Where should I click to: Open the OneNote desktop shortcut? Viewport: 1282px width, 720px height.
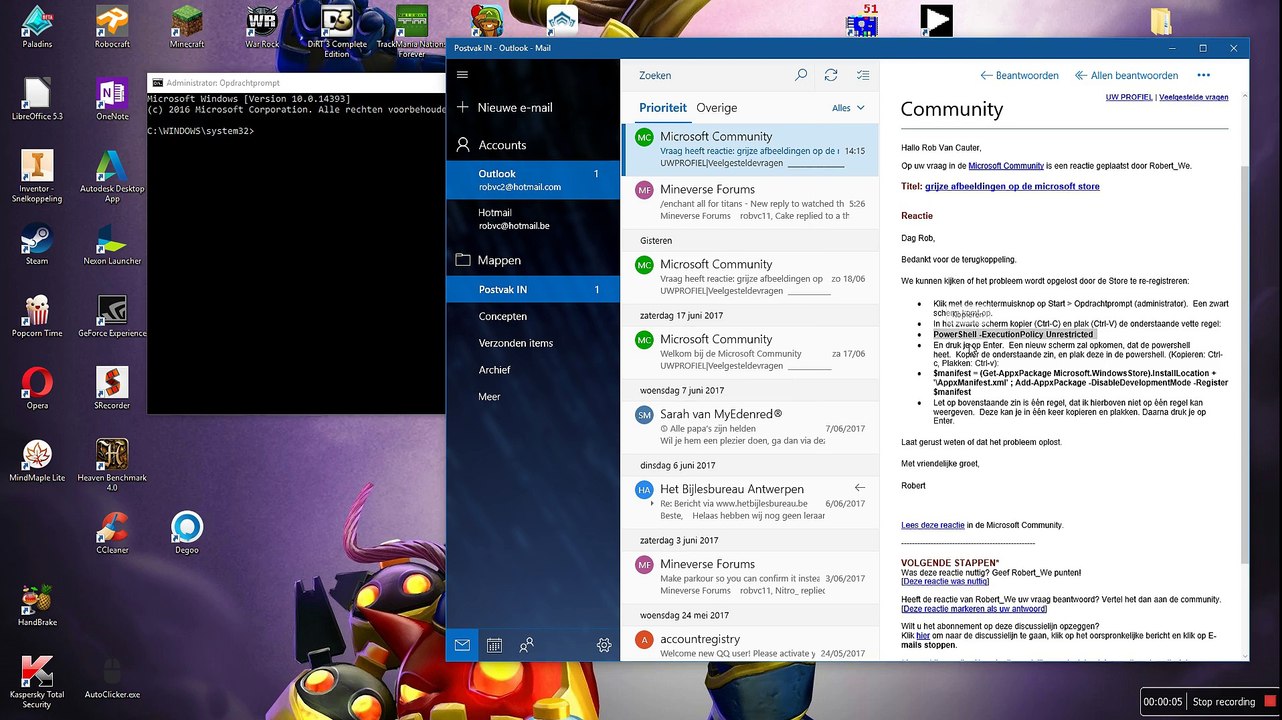coord(112,99)
